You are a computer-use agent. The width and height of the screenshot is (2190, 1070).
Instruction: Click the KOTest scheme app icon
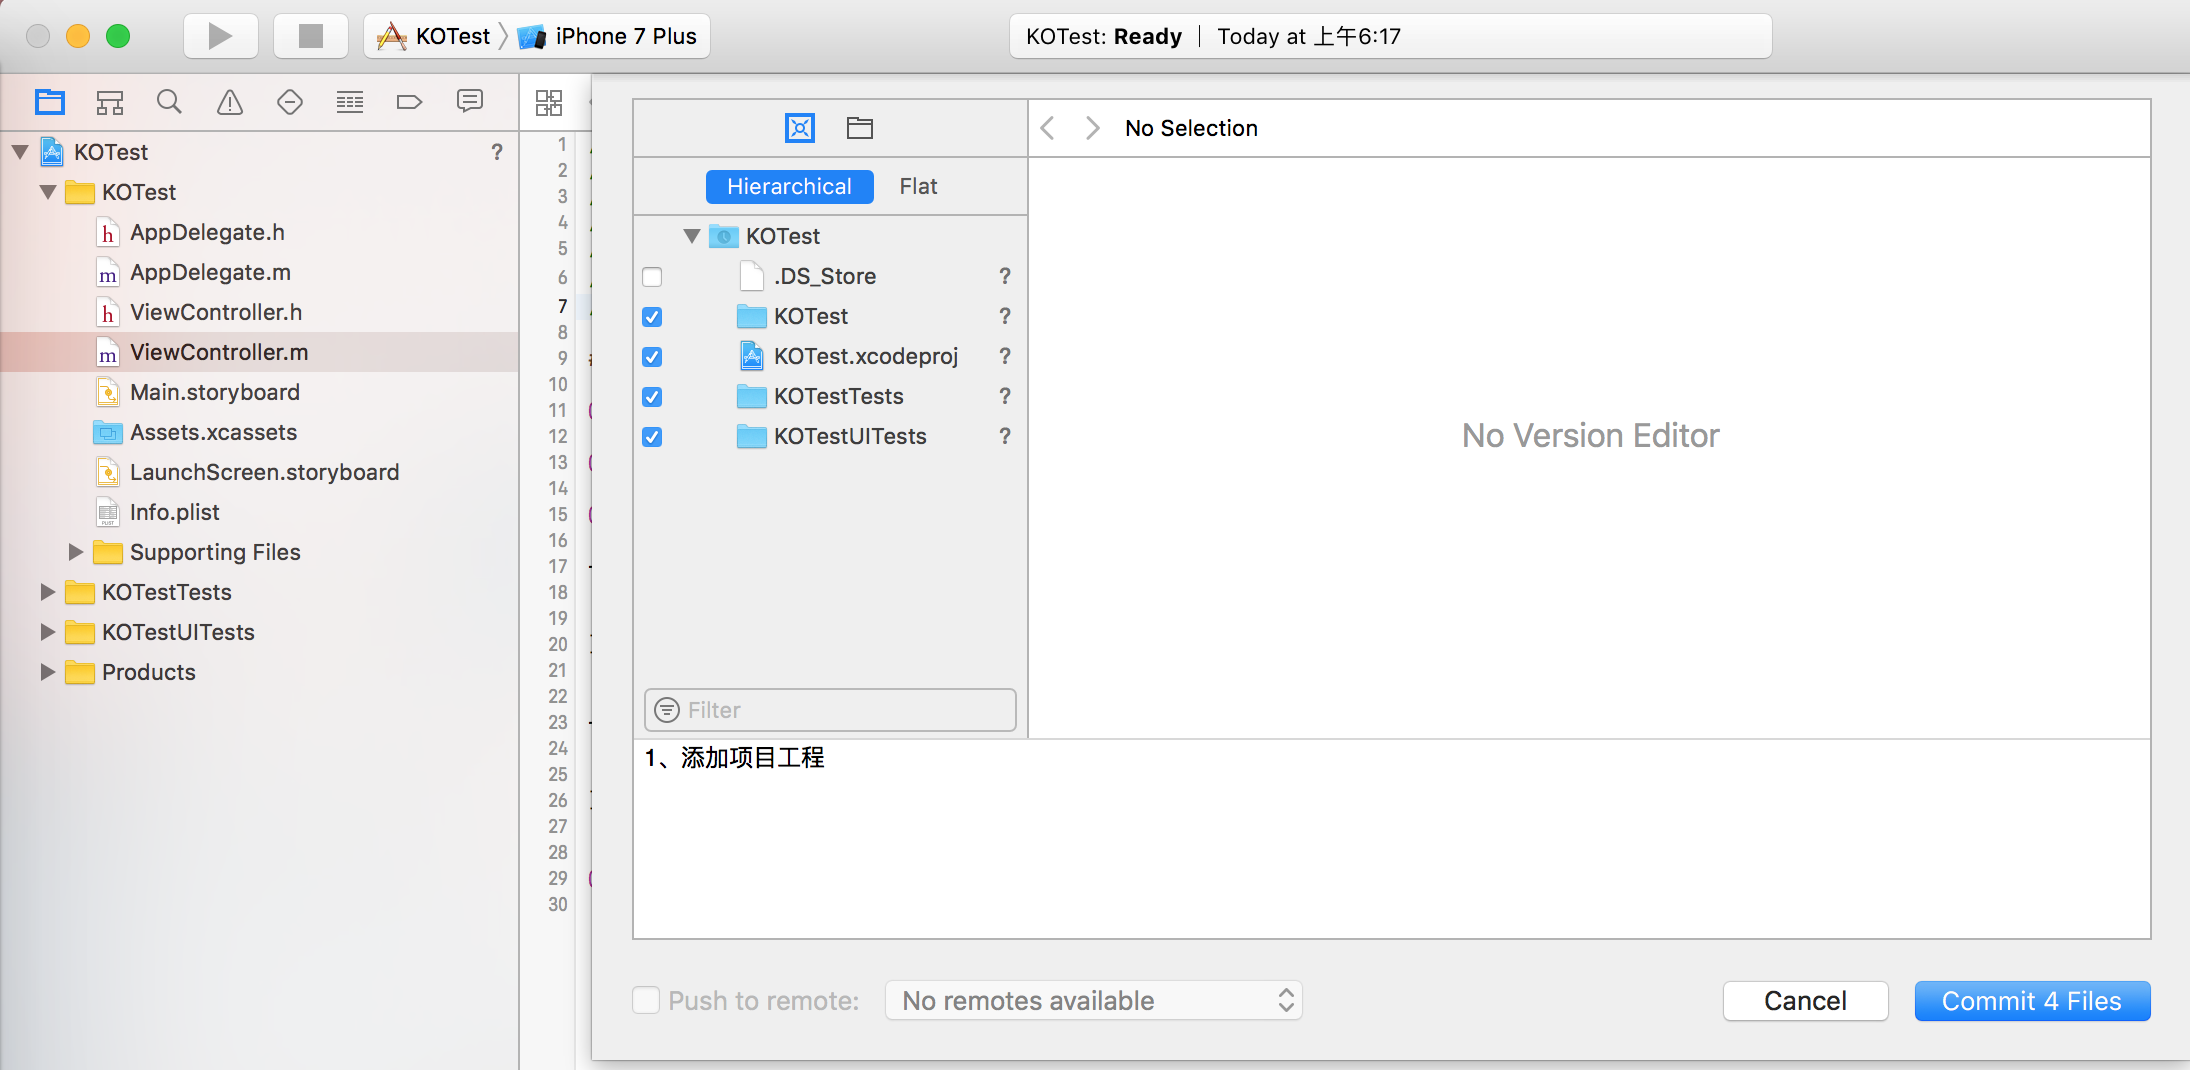[392, 37]
